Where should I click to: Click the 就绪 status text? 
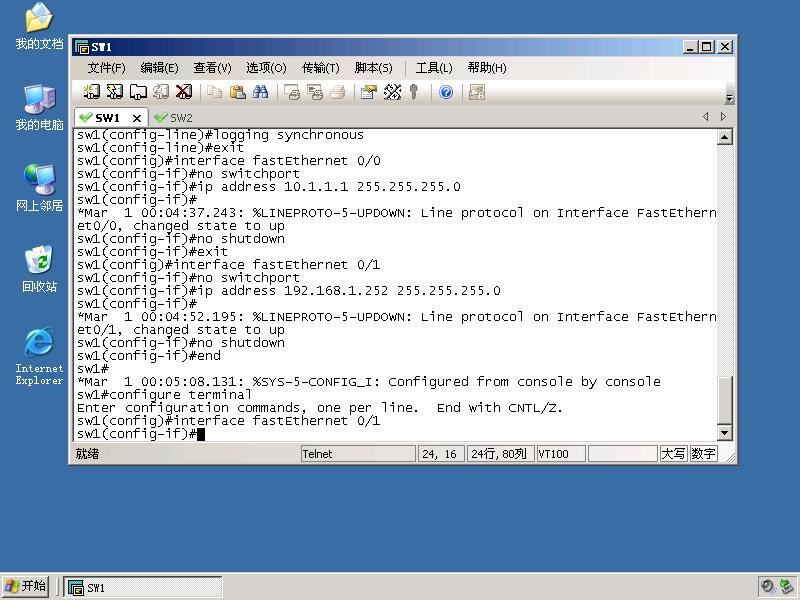[87, 454]
